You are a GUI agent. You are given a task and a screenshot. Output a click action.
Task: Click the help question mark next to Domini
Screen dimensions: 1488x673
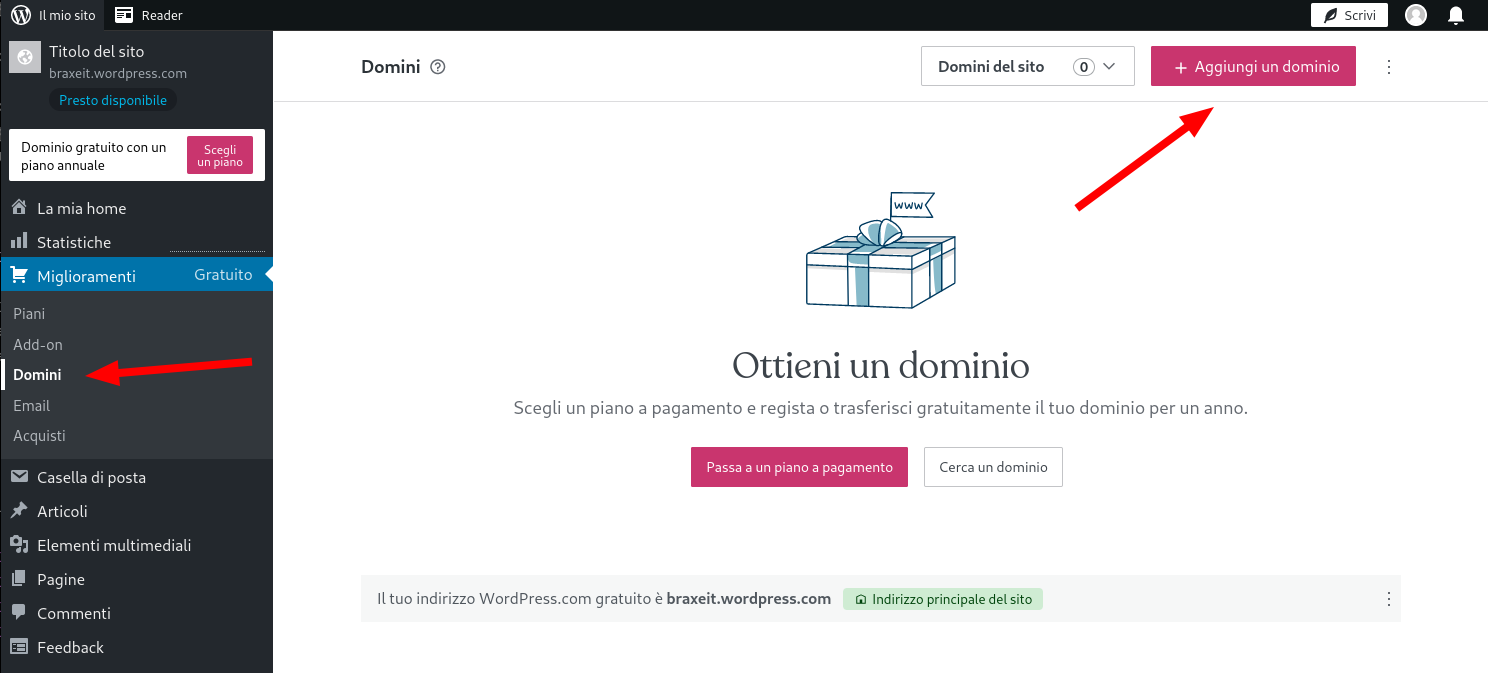pos(437,67)
